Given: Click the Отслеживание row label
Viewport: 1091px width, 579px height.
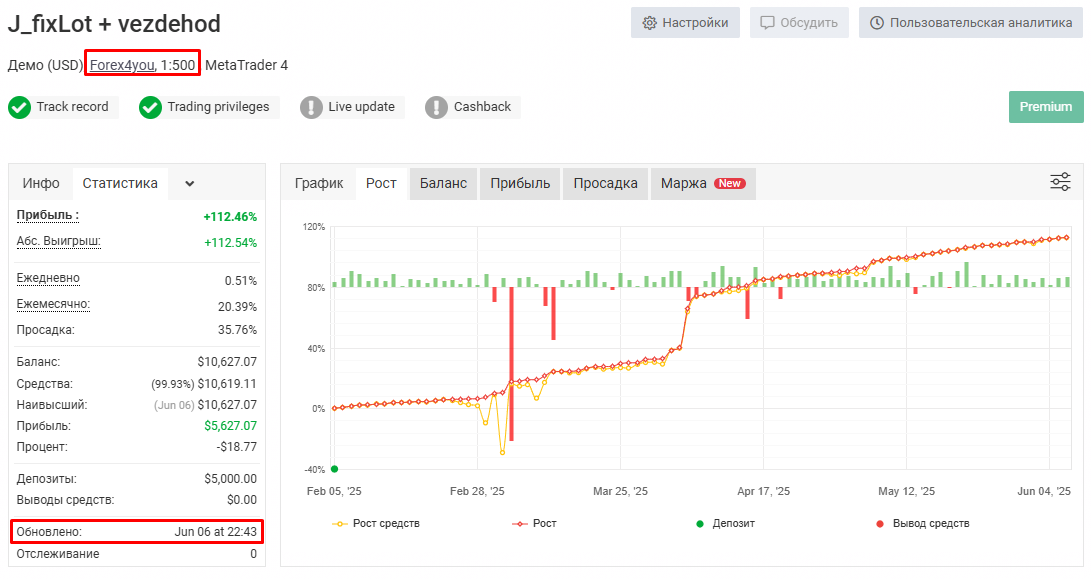Looking at the screenshot, I should [58, 553].
